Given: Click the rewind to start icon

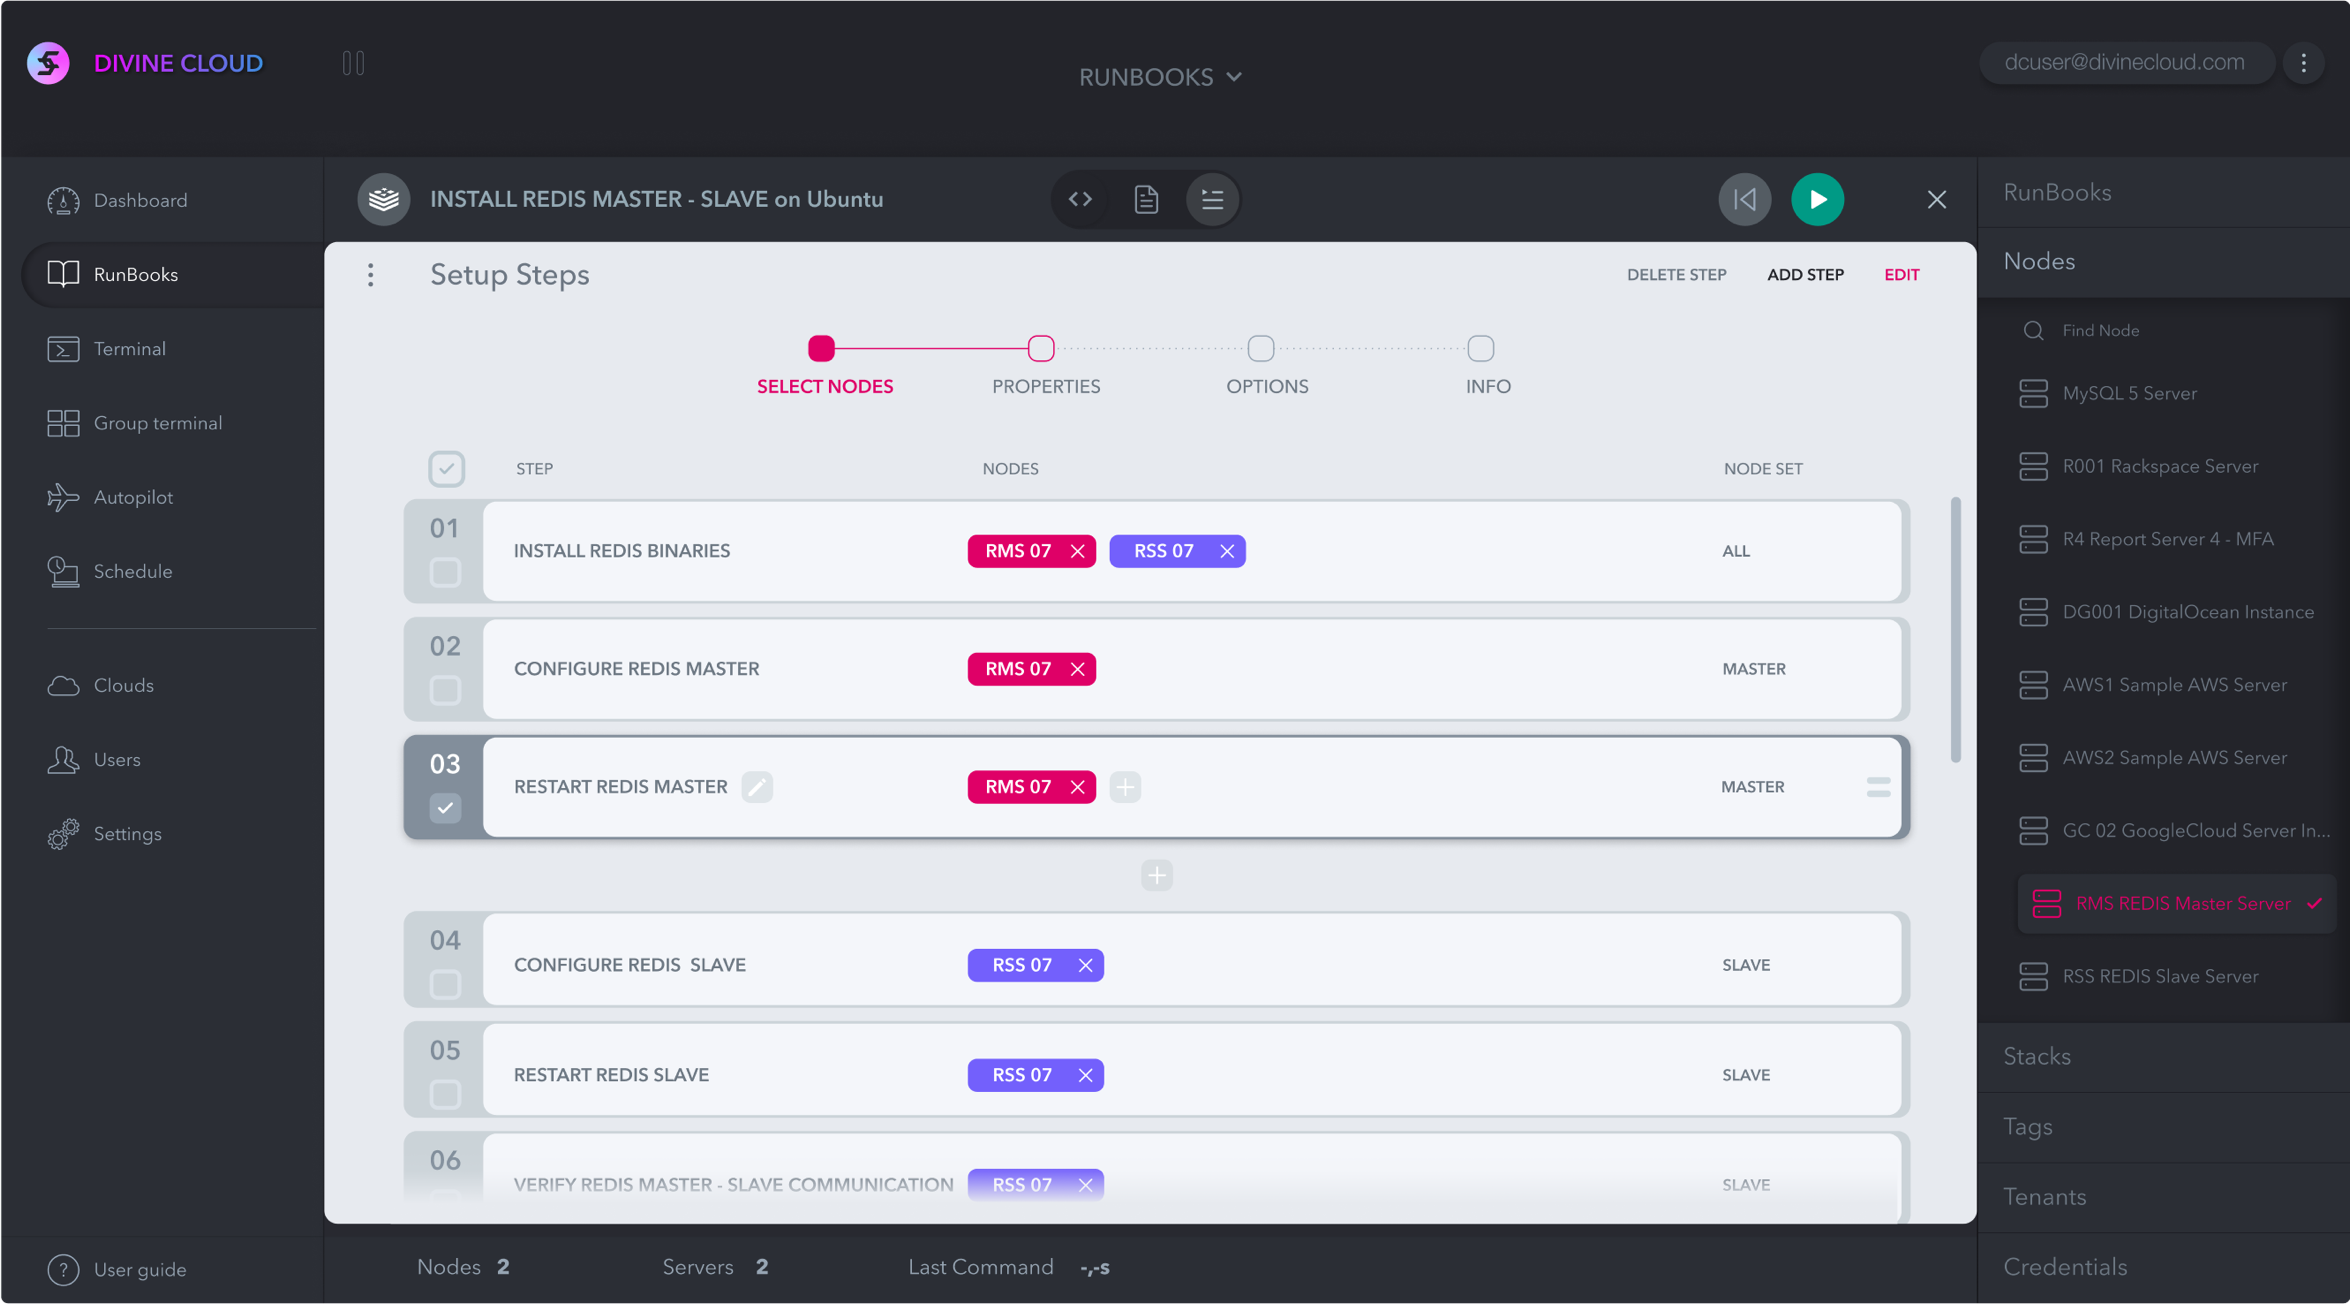Looking at the screenshot, I should (x=1744, y=199).
